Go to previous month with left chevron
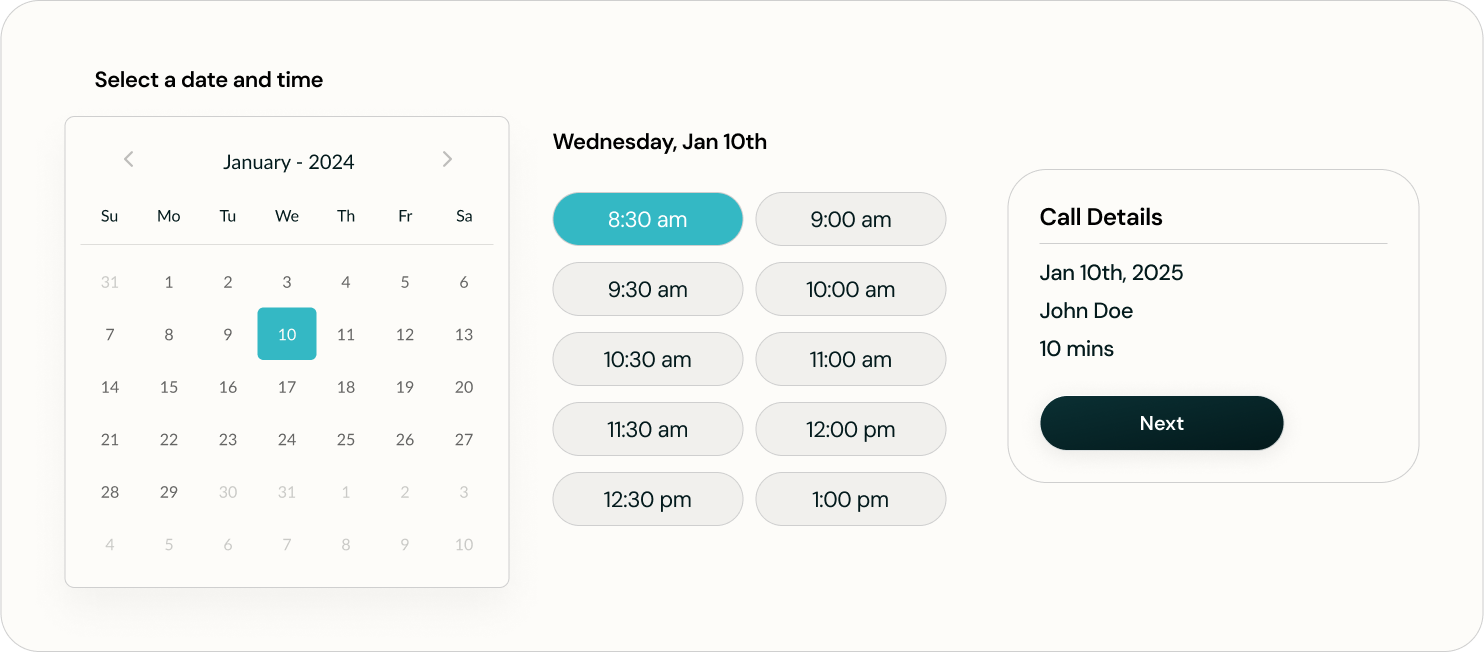1484x653 pixels. pyautogui.click(x=128, y=159)
